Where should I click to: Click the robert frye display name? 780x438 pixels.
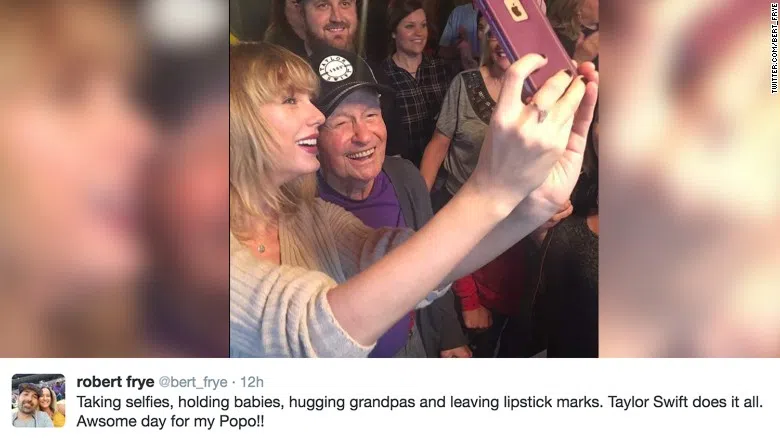coord(115,382)
